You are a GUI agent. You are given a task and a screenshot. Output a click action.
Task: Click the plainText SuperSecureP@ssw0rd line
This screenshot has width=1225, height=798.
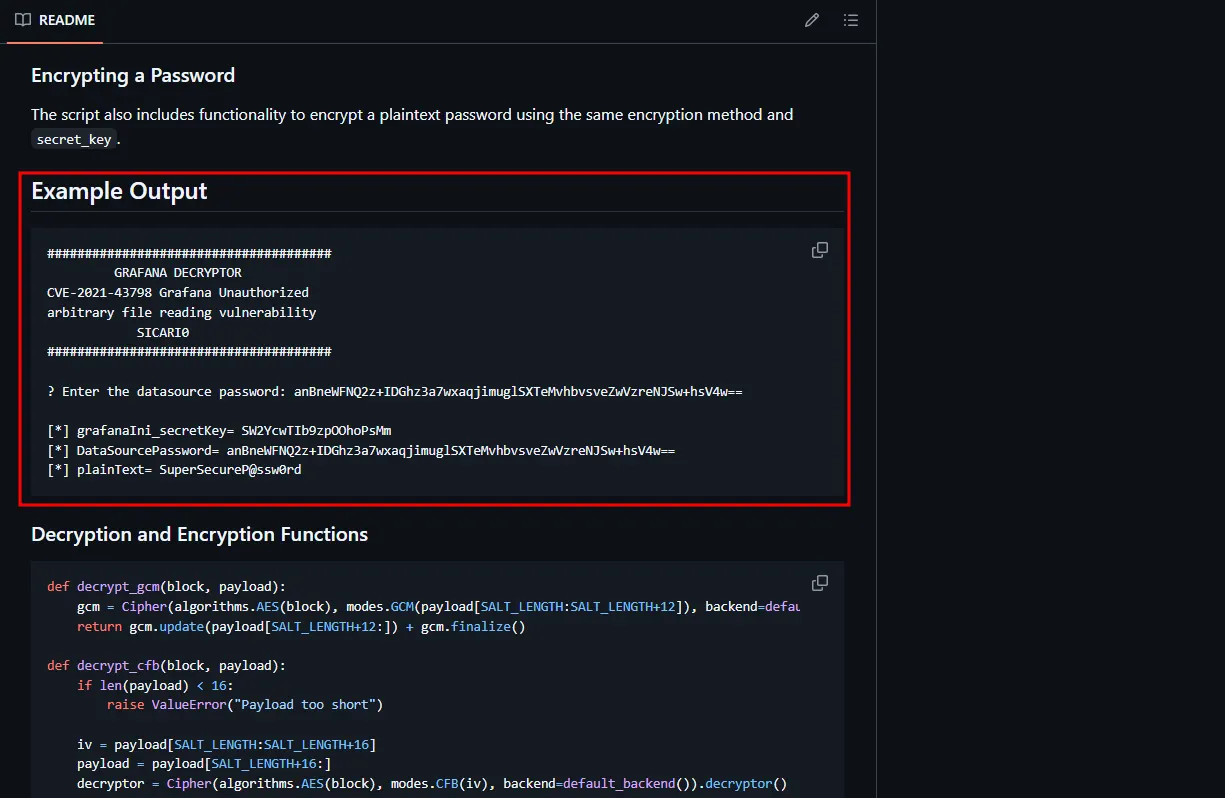[x=174, y=470]
